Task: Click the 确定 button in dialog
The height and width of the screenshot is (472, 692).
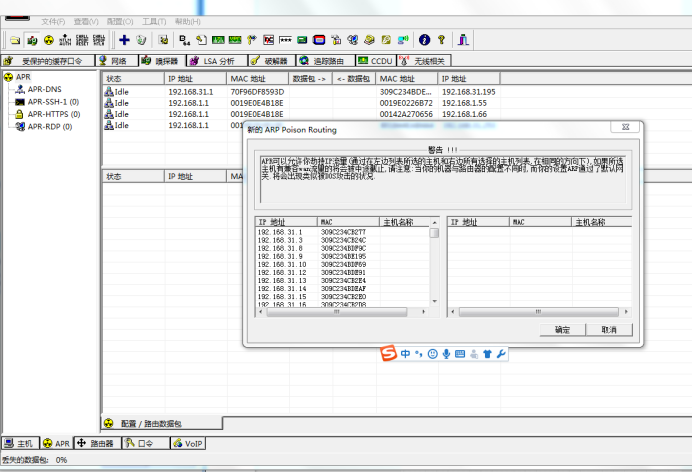Action: (562, 329)
